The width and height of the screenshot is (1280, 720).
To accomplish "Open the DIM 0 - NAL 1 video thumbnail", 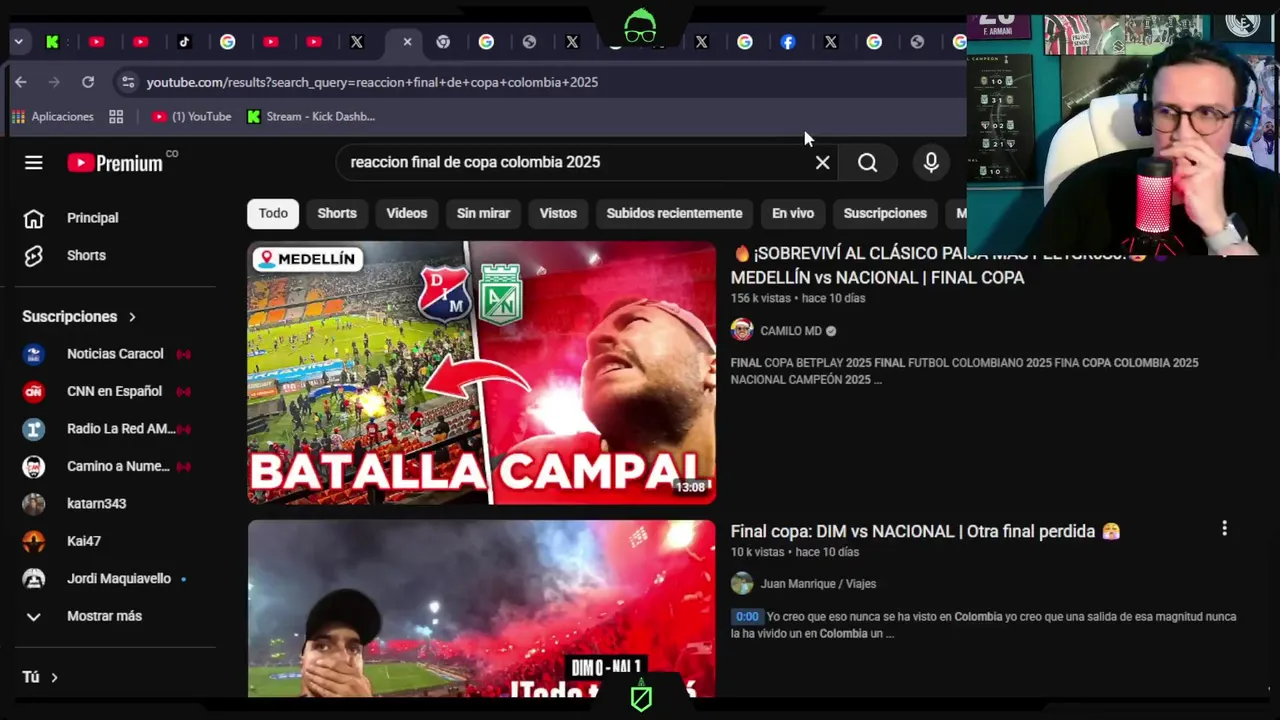I will [482, 608].
